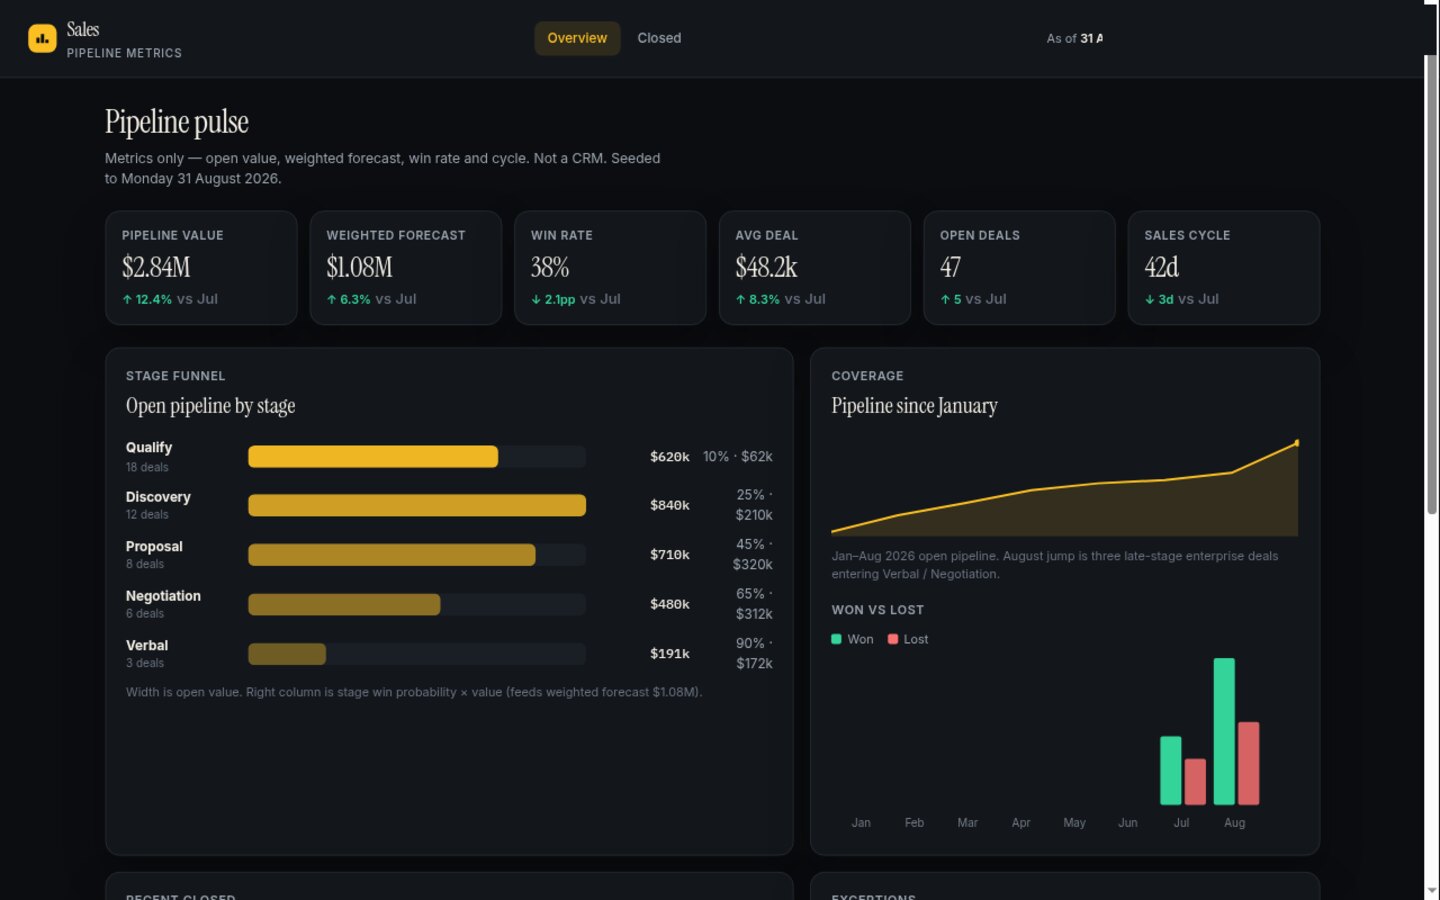Image resolution: width=1440 pixels, height=900 pixels.
Task: Open the Closed tab
Action: coord(659,38)
